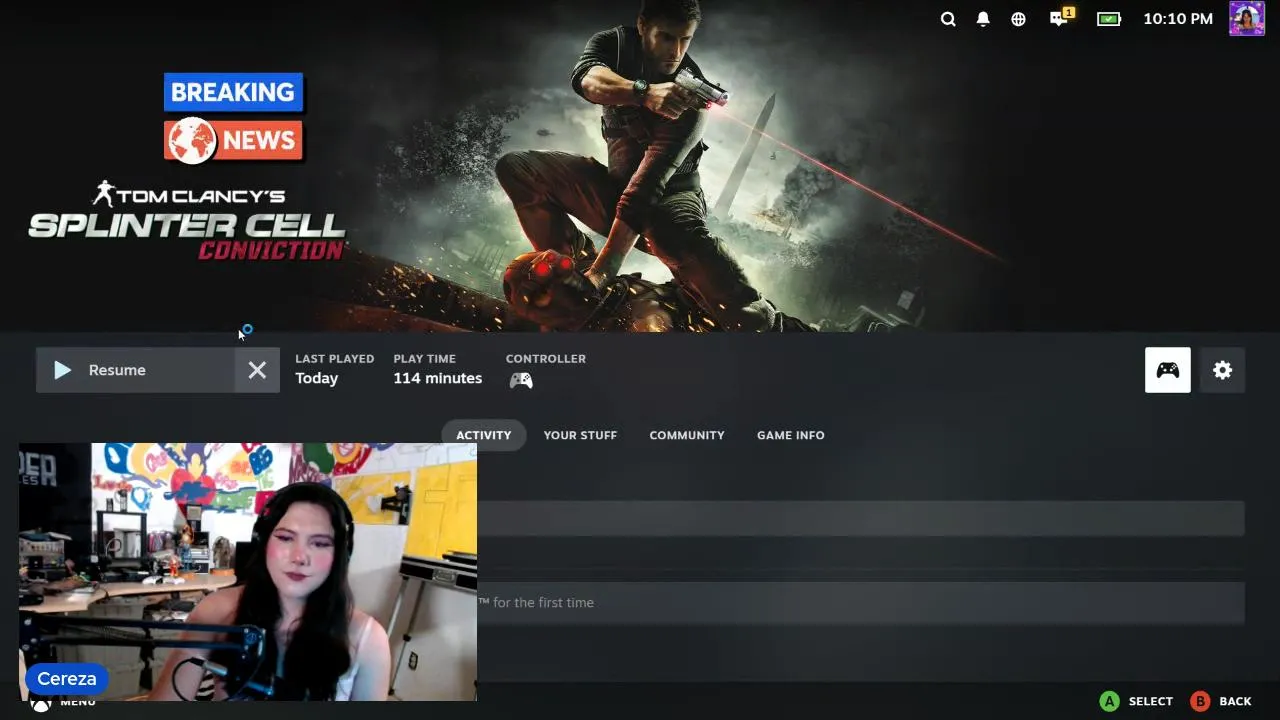The width and height of the screenshot is (1280, 720).
Task: Click the Resume play button
Action: pyautogui.click(x=135, y=370)
